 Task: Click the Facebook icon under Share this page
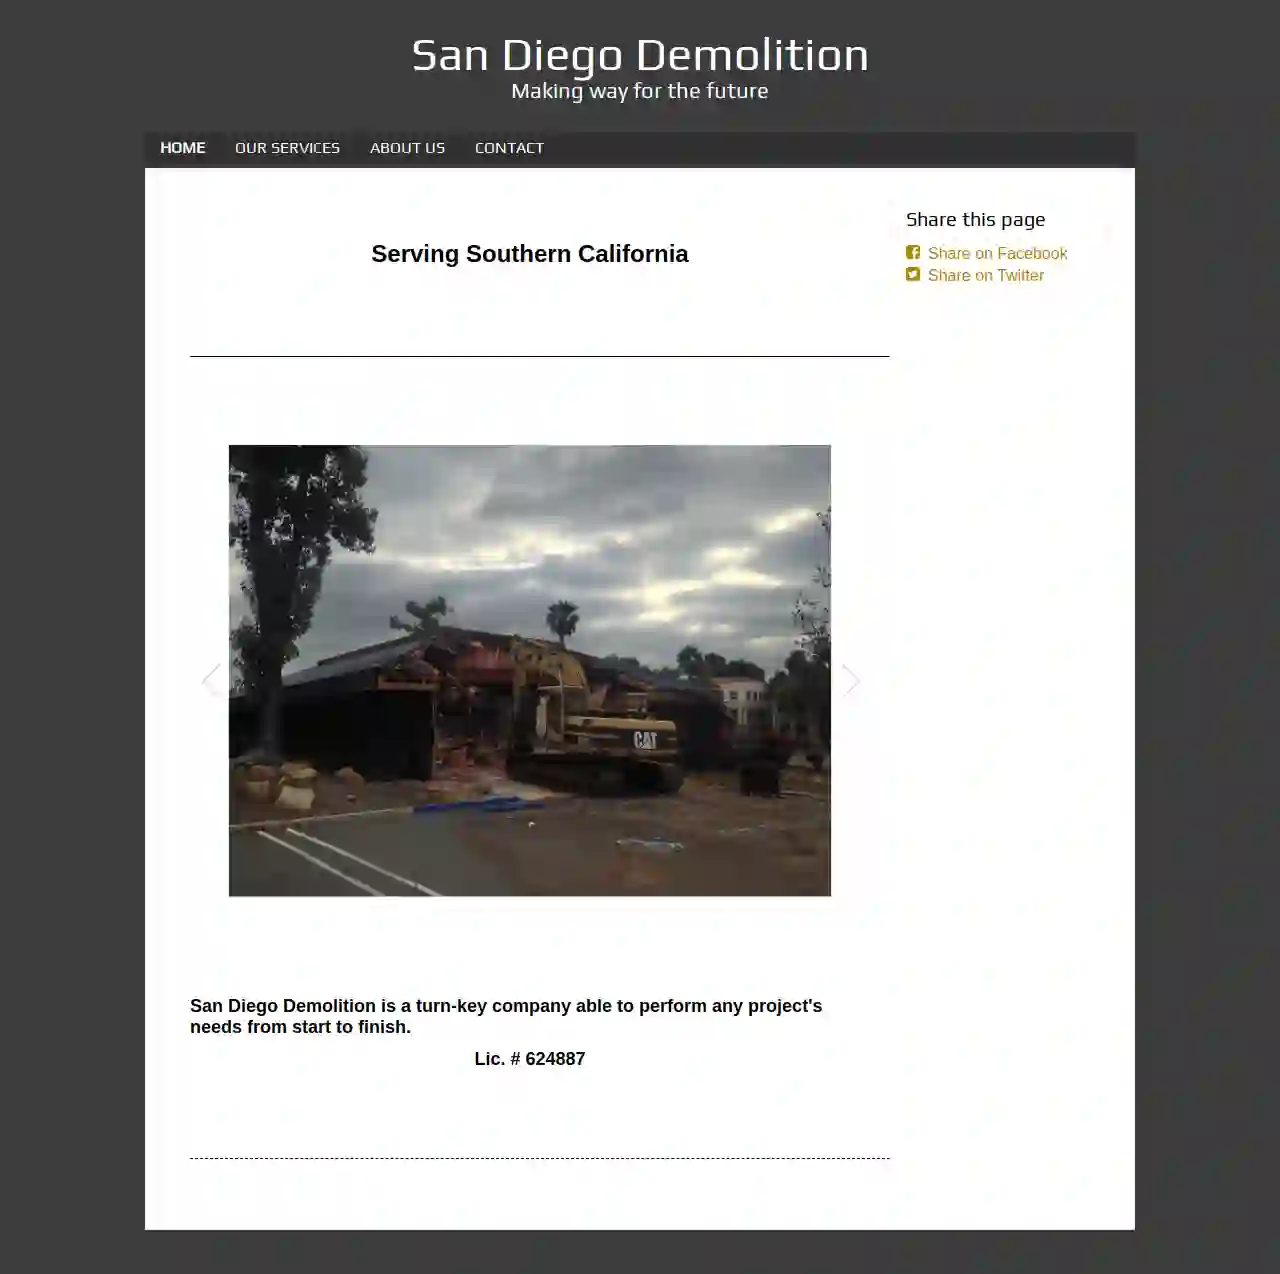(913, 253)
